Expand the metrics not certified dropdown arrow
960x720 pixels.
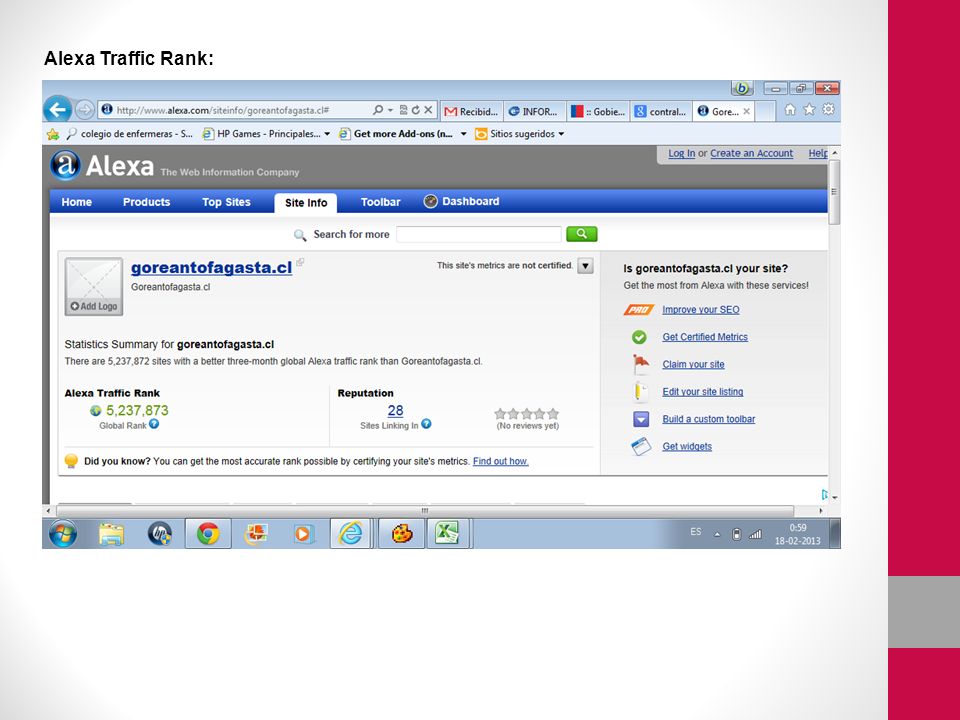586,266
